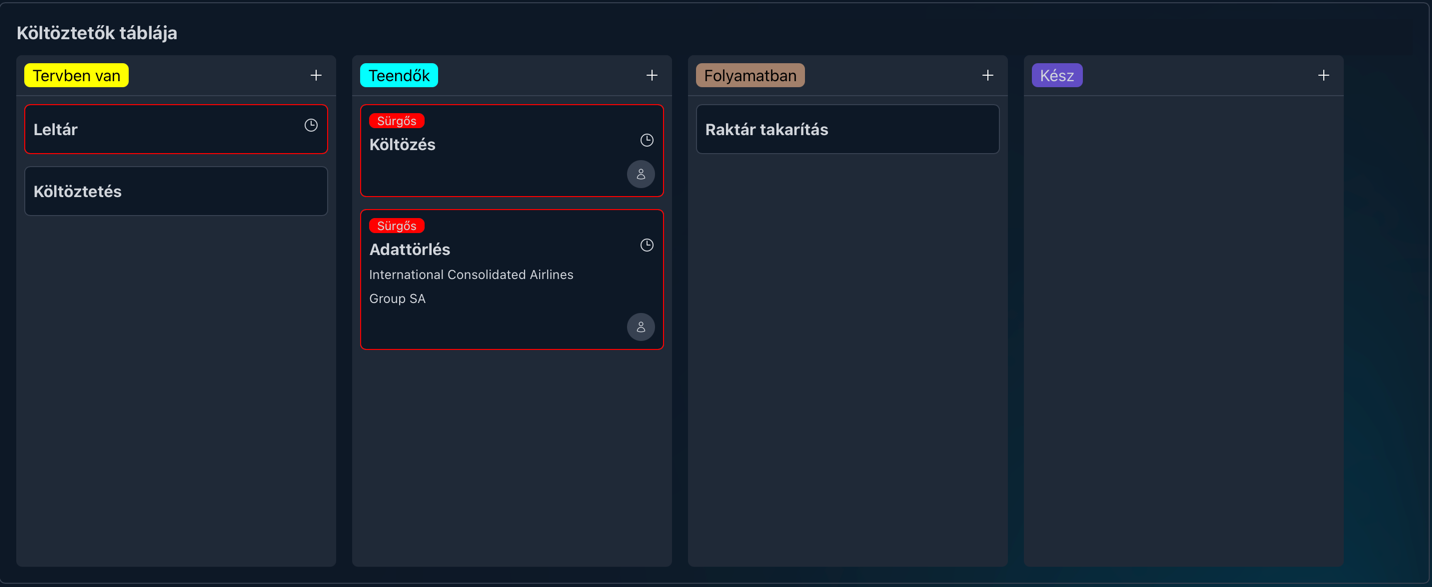Click the plus icon in the Tervben van column

(315, 74)
